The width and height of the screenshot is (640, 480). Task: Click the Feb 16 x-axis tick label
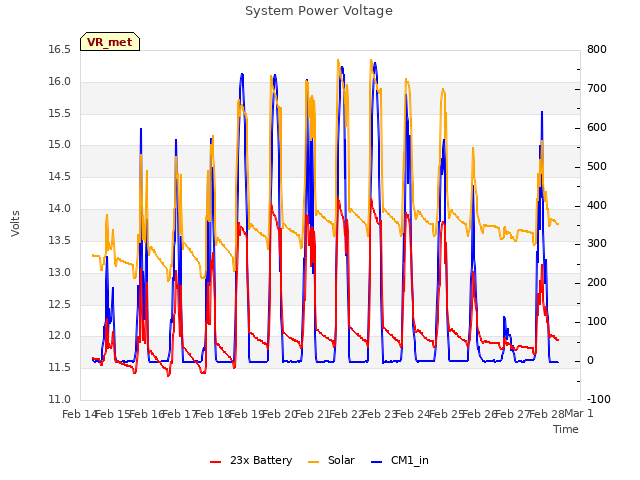[x=147, y=414]
